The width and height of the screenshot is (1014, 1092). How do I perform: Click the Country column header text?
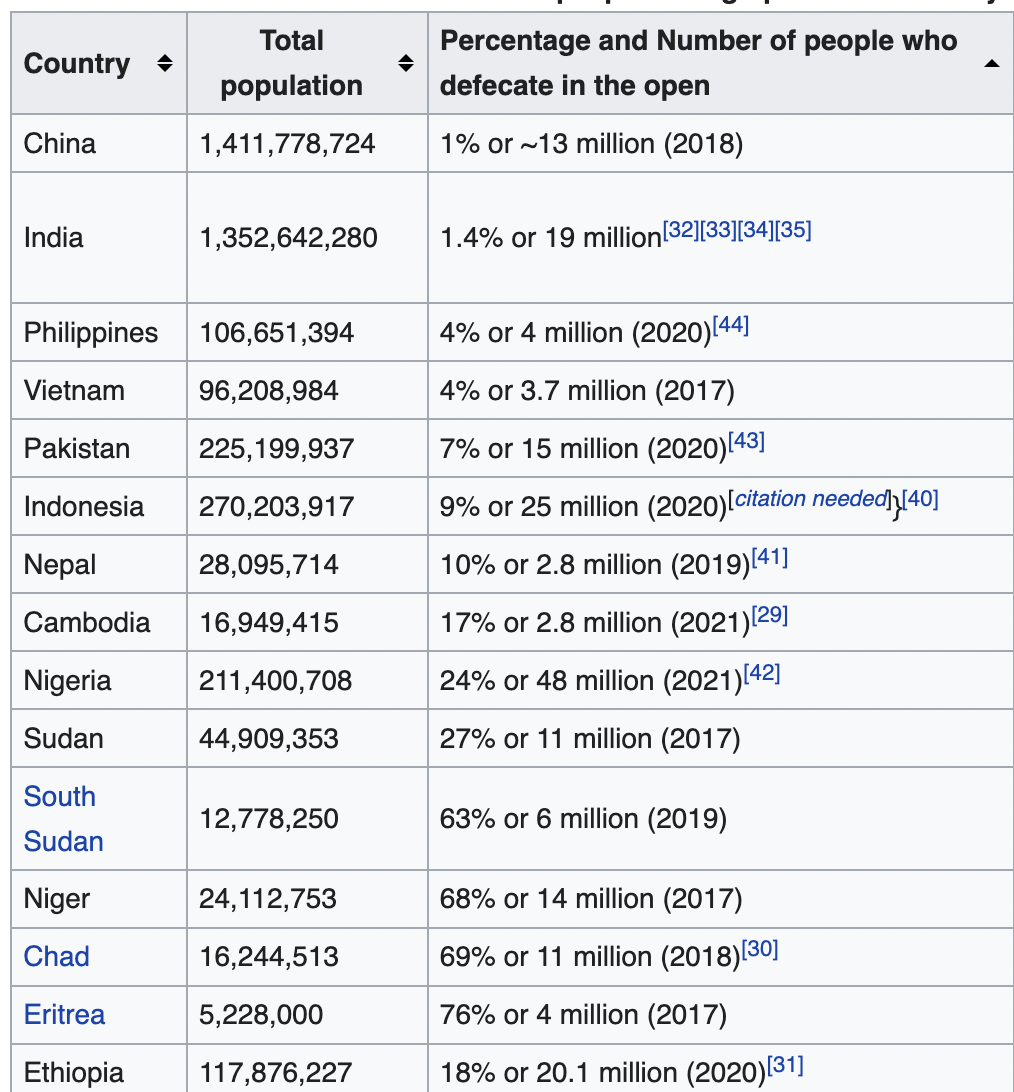click(x=77, y=63)
